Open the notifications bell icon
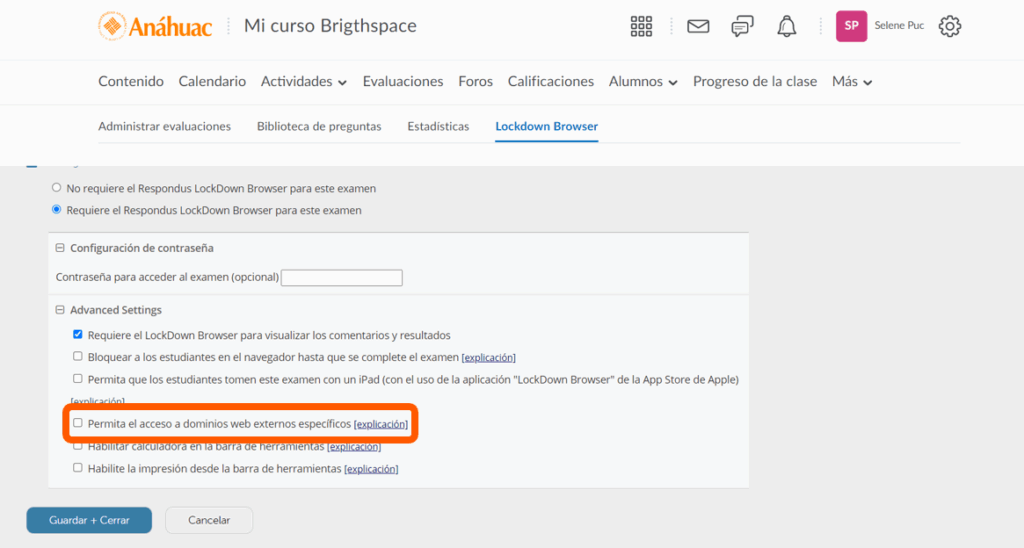Viewport: 1024px width, 548px height. tap(786, 27)
